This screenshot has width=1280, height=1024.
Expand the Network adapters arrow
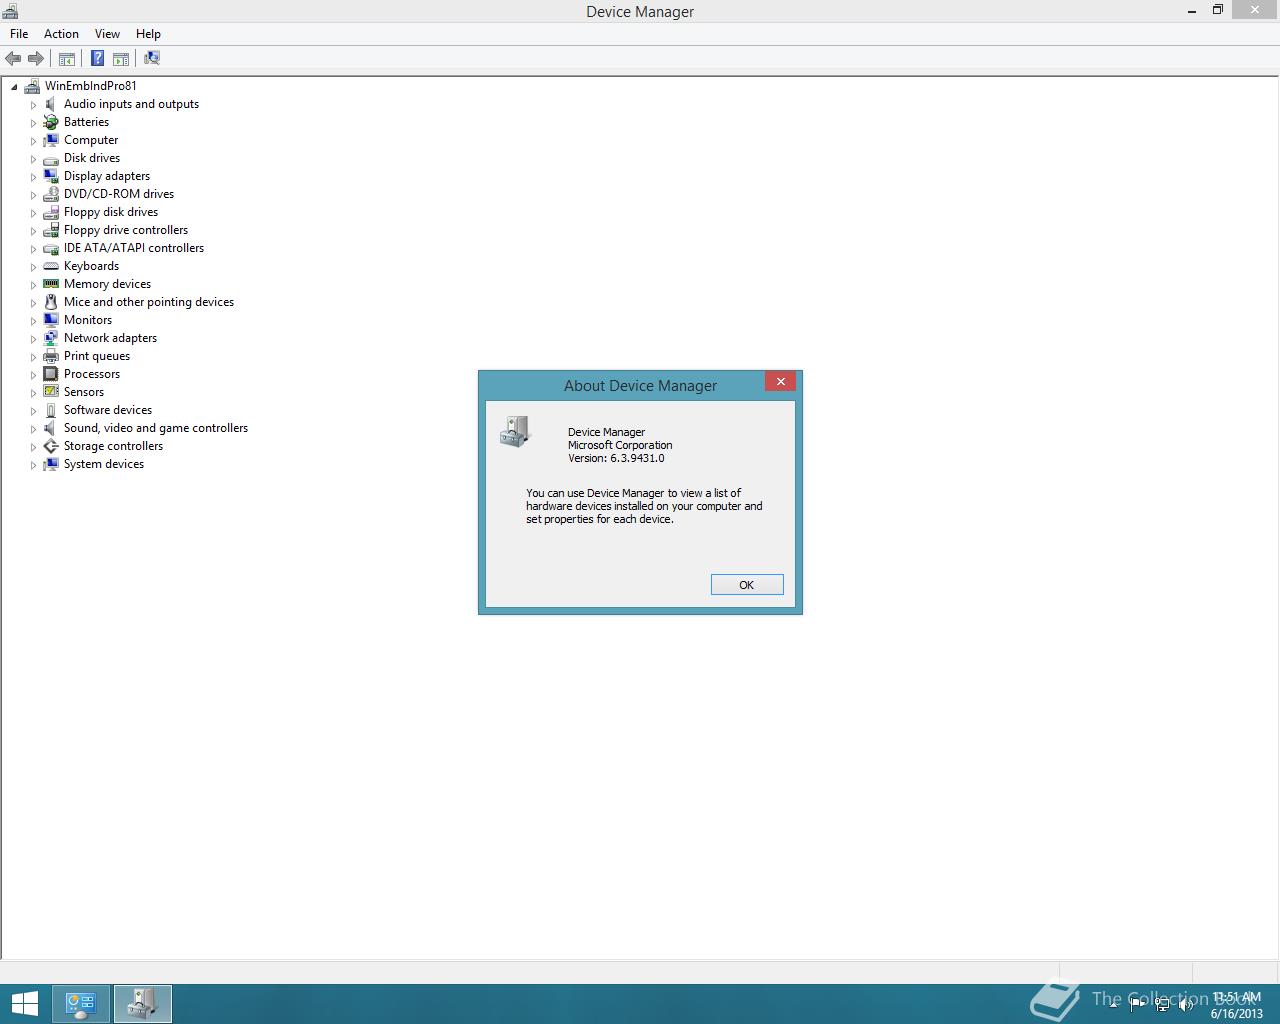click(x=33, y=339)
